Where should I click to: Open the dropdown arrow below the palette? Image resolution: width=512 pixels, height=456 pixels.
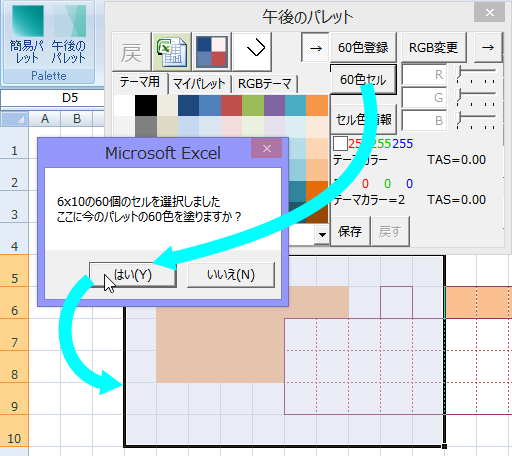coord(322,235)
